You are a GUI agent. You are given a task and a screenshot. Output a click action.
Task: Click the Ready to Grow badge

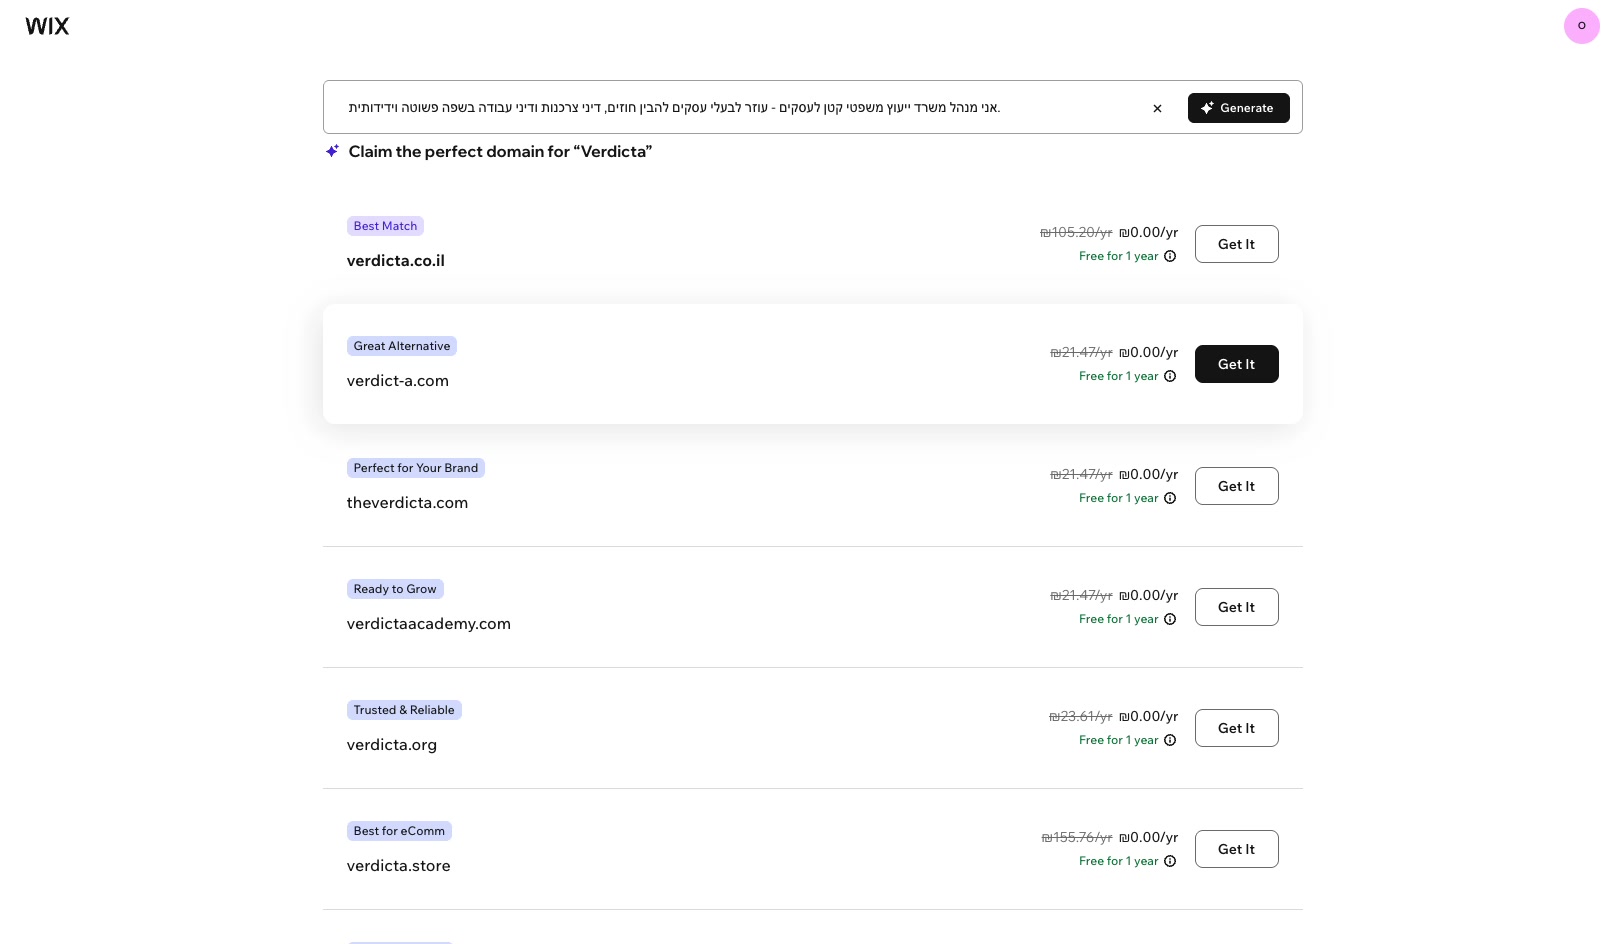tap(395, 589)
